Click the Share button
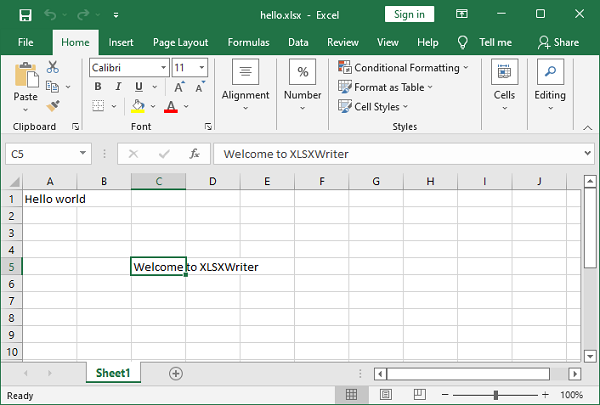This screenshot has width=600, height=405. click(558, 43)
